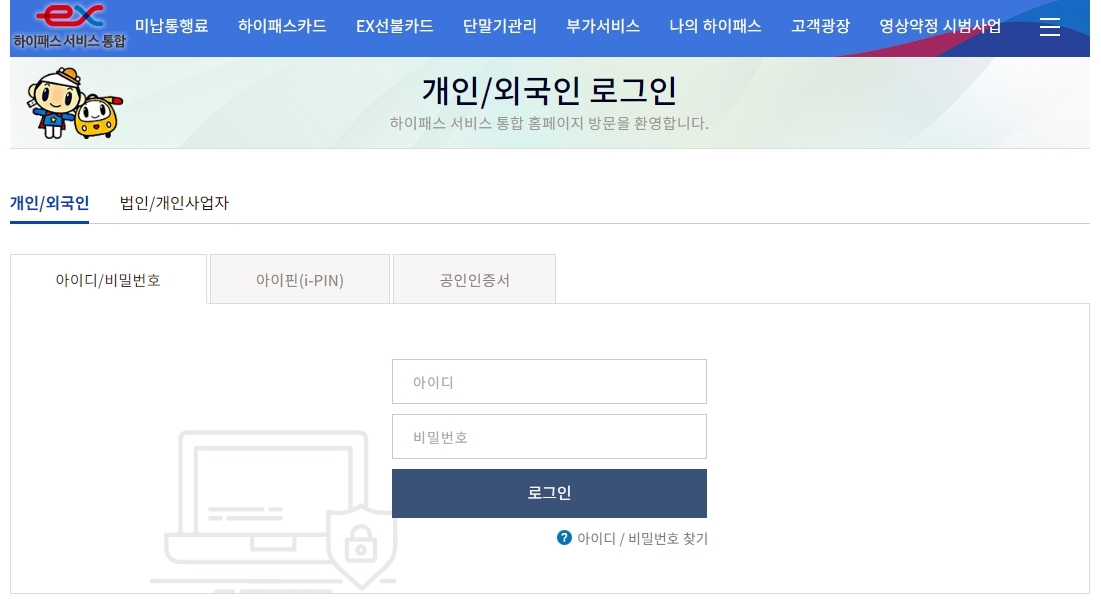Open the 영상약정 시범사업 menu

point(940,26)
